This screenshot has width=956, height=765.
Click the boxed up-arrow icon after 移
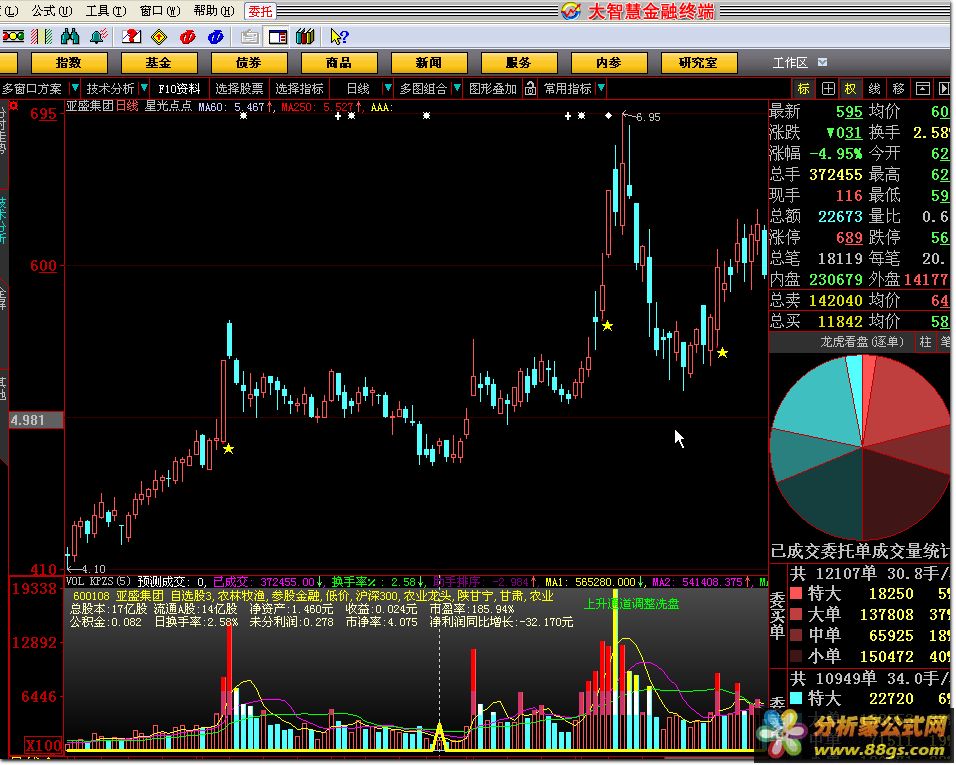coord(923,89)
